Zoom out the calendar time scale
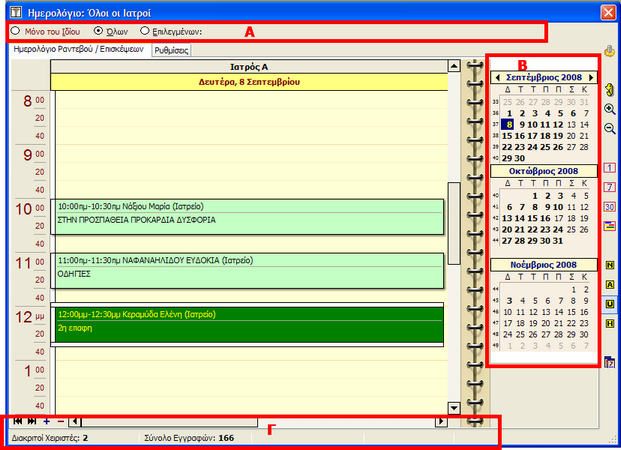Screen dimensions: 621x450 pyautogui.click(x=610, y=128)
